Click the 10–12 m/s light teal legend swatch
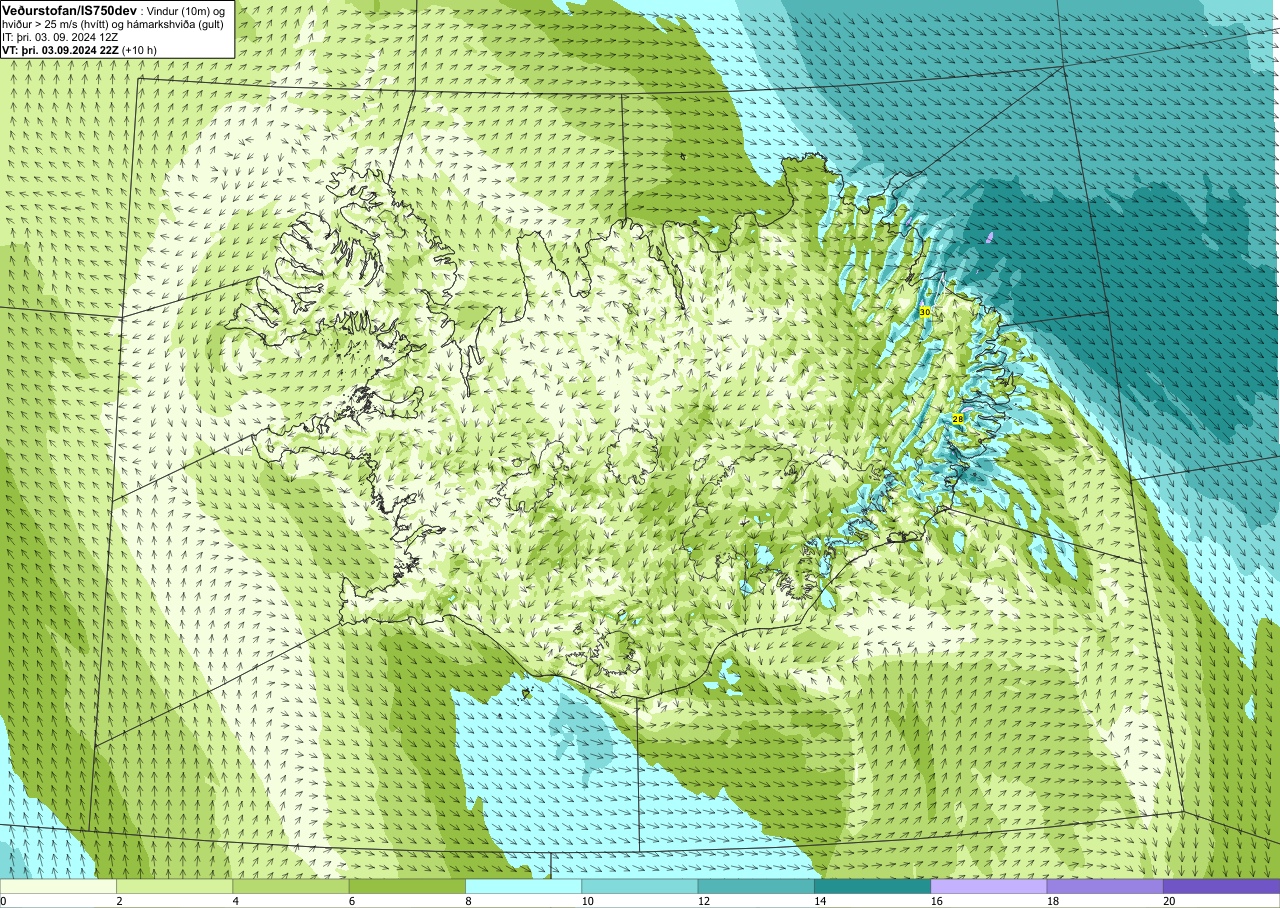 [640, 886]
